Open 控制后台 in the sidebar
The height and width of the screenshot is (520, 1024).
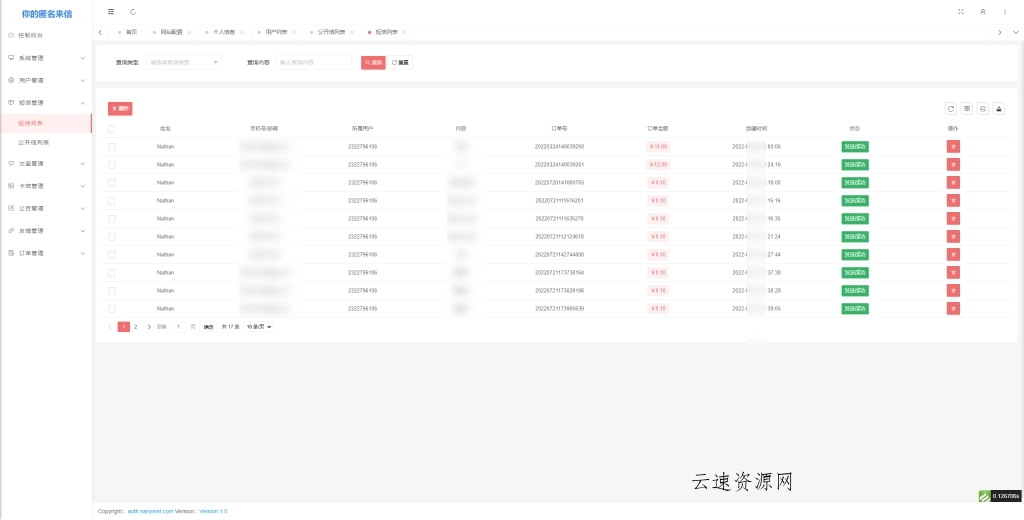[x=46, y=35]
